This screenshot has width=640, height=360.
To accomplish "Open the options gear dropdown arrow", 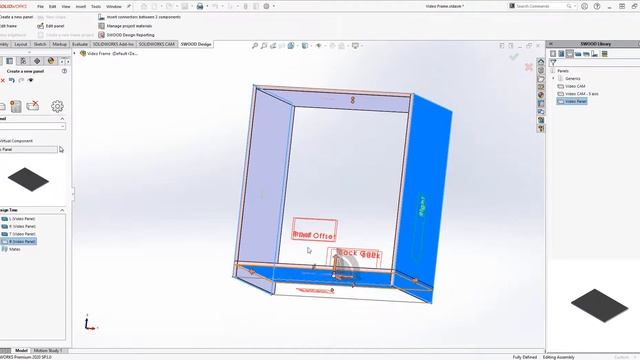I will tap(273, 6).
